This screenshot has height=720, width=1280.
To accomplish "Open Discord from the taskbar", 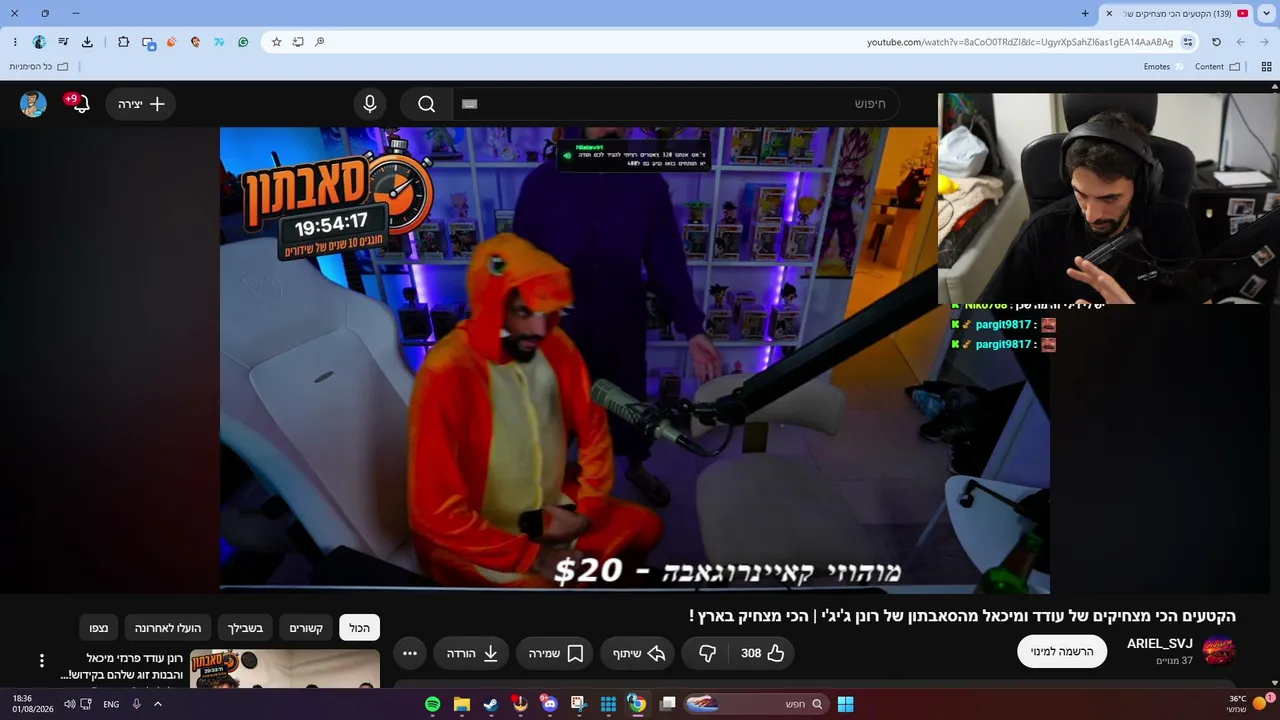I will point(549,704).
